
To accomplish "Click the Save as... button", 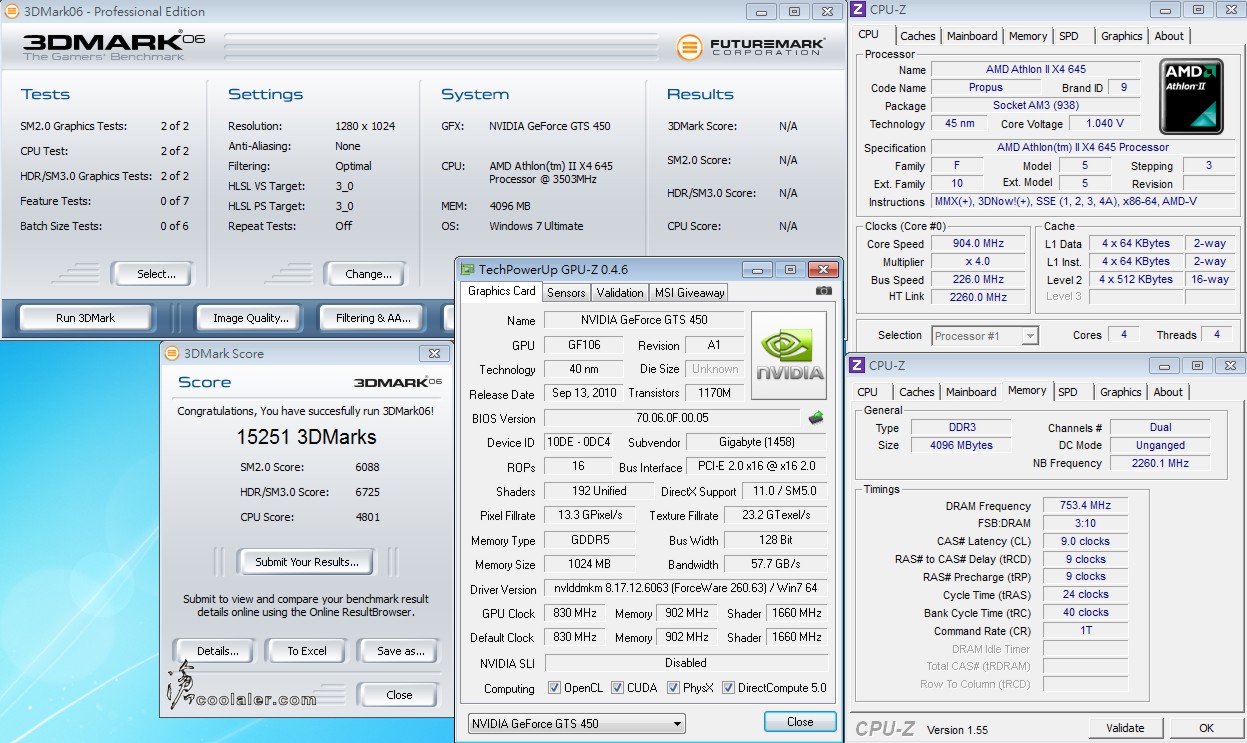I will (400, 651).
